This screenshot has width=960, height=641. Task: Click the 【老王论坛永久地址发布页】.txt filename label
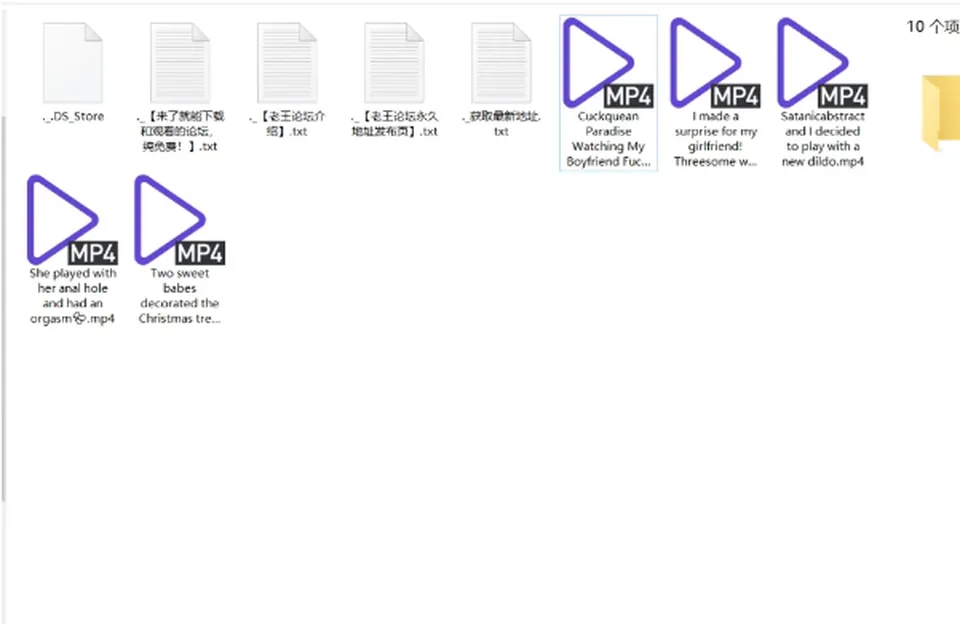[x=394, y=124]
